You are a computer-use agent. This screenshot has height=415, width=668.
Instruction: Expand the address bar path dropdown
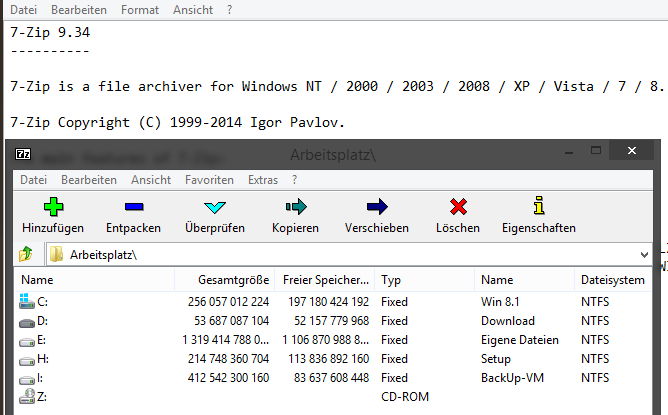coord(644,255)
